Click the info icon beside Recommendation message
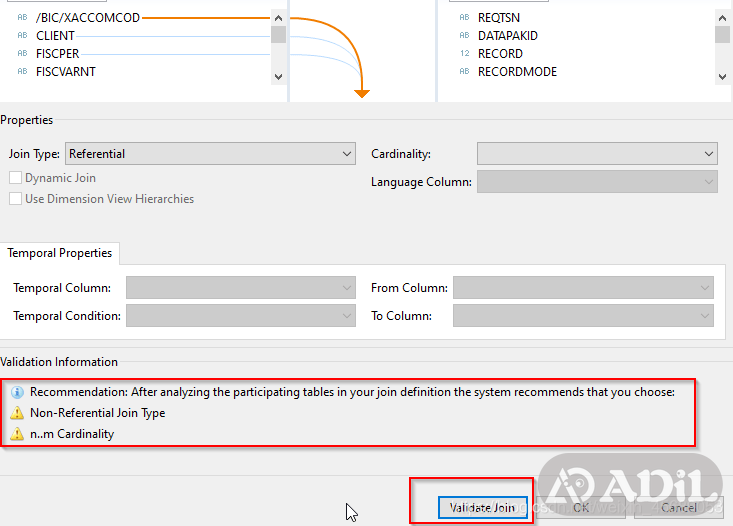733x526 pixels. click(17, 392)
